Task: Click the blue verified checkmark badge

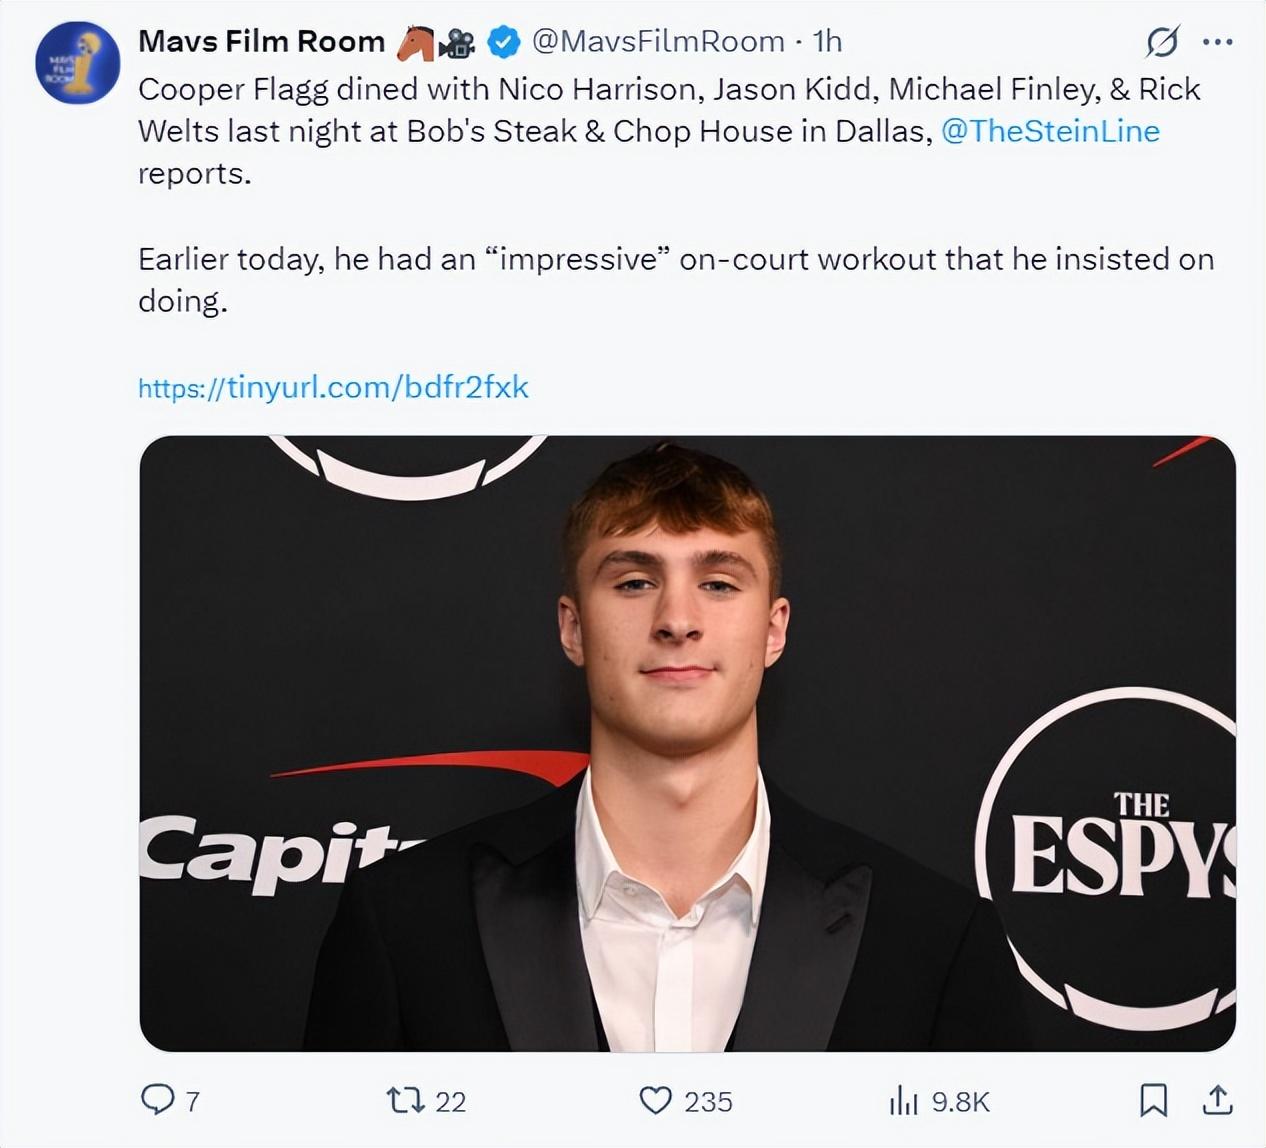Action: tap(504, 42)
